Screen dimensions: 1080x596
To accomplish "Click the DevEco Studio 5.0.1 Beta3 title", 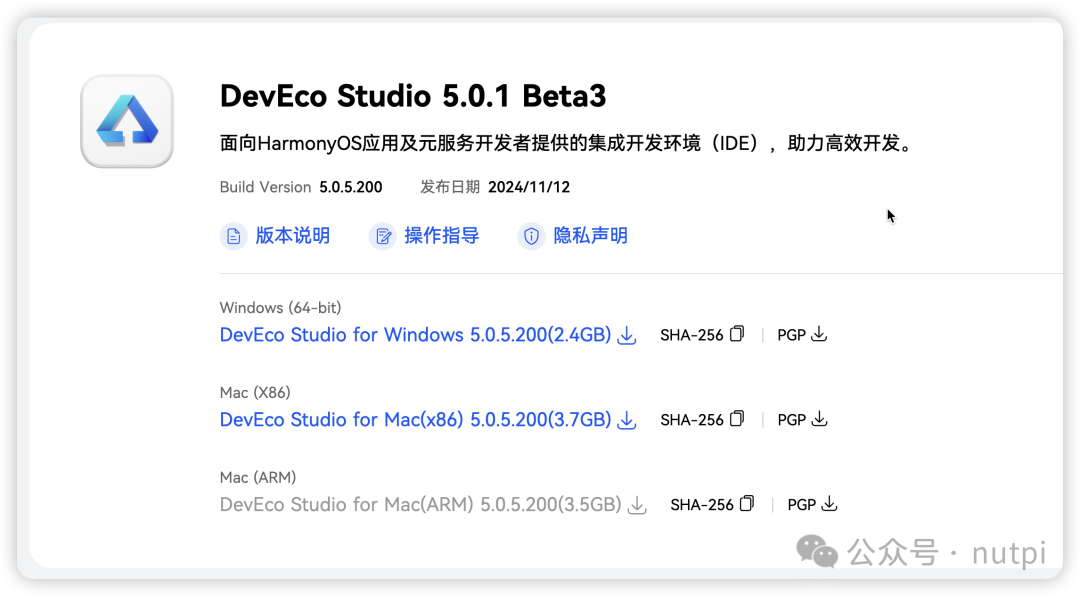I will [x=413, y=96].
